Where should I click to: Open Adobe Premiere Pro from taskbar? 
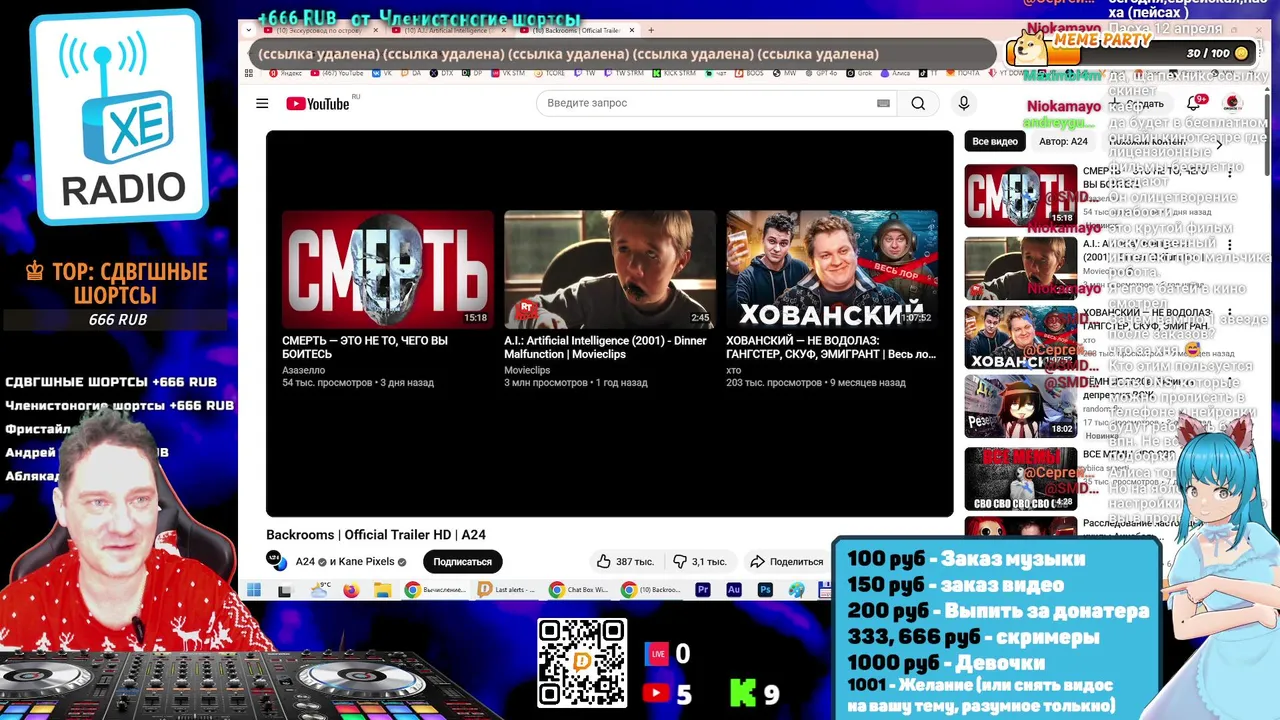703,590
